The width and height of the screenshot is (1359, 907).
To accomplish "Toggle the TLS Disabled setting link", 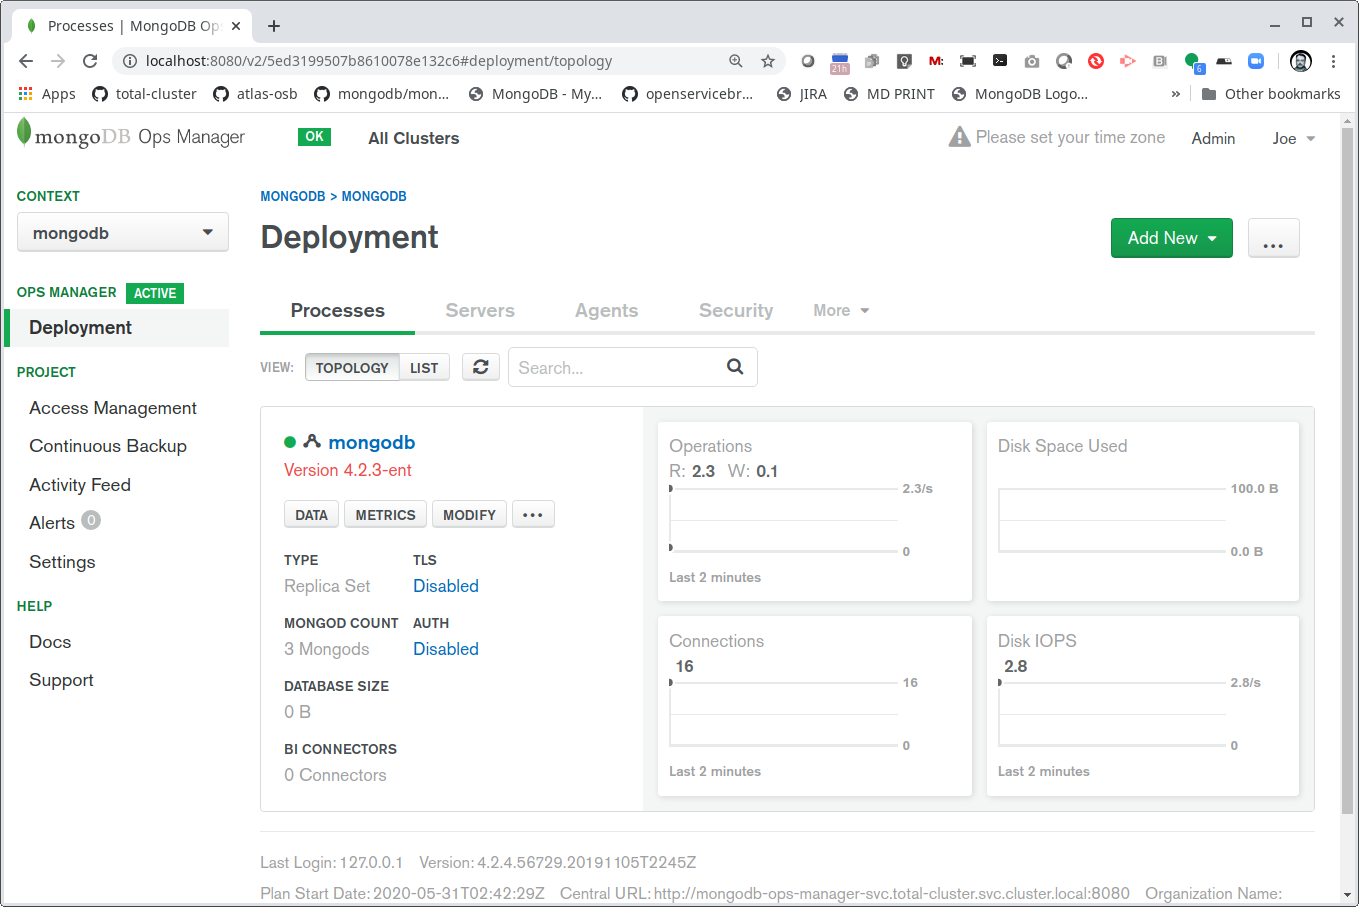I will coord(446,586).
